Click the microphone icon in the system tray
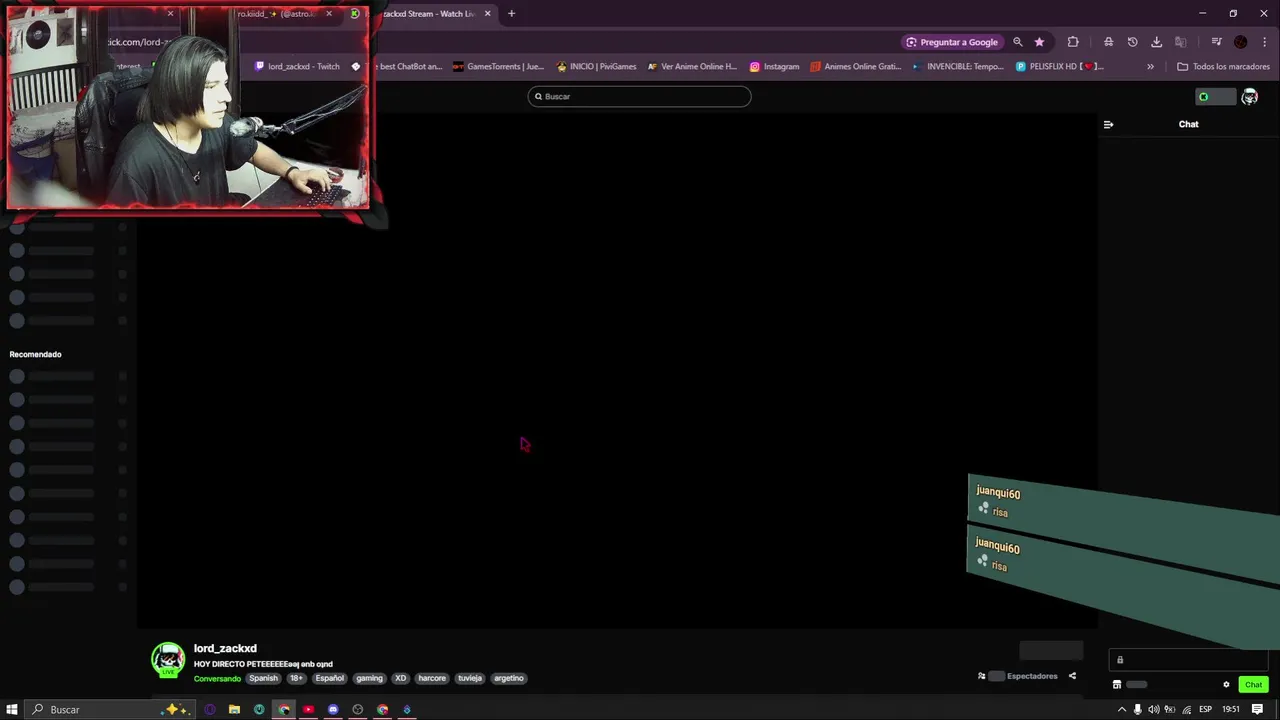Viewport: 1280px width, 720px height. point(1137,710)
